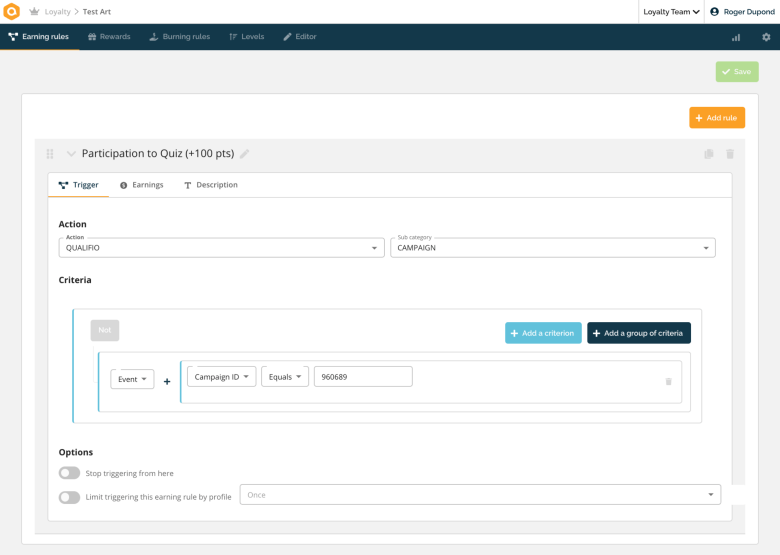Click Add a group of criteria
This screenshot has height=555, width=780.
point(638,333)
